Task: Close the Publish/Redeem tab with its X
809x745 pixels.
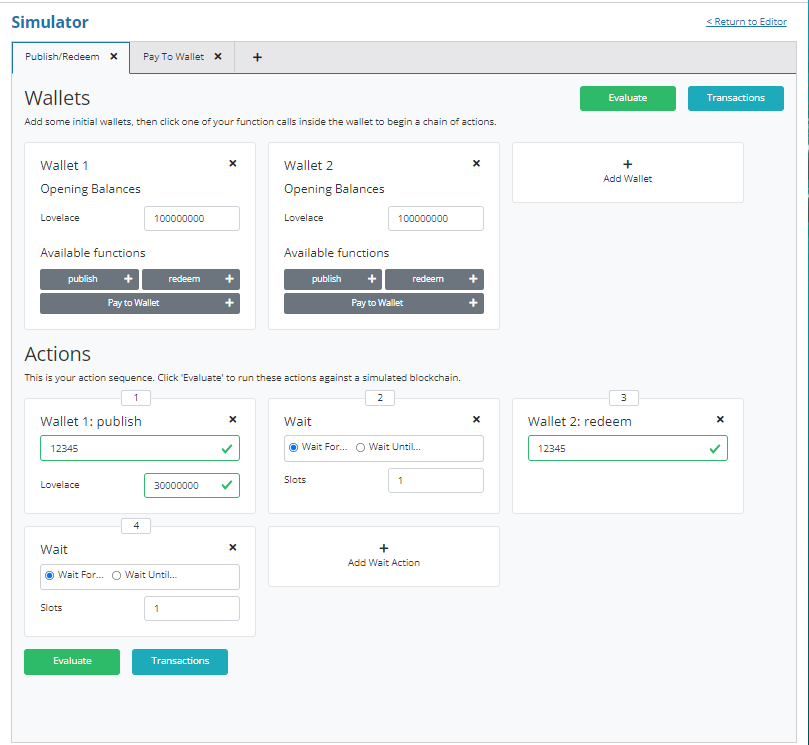Action: click(114, 57)
